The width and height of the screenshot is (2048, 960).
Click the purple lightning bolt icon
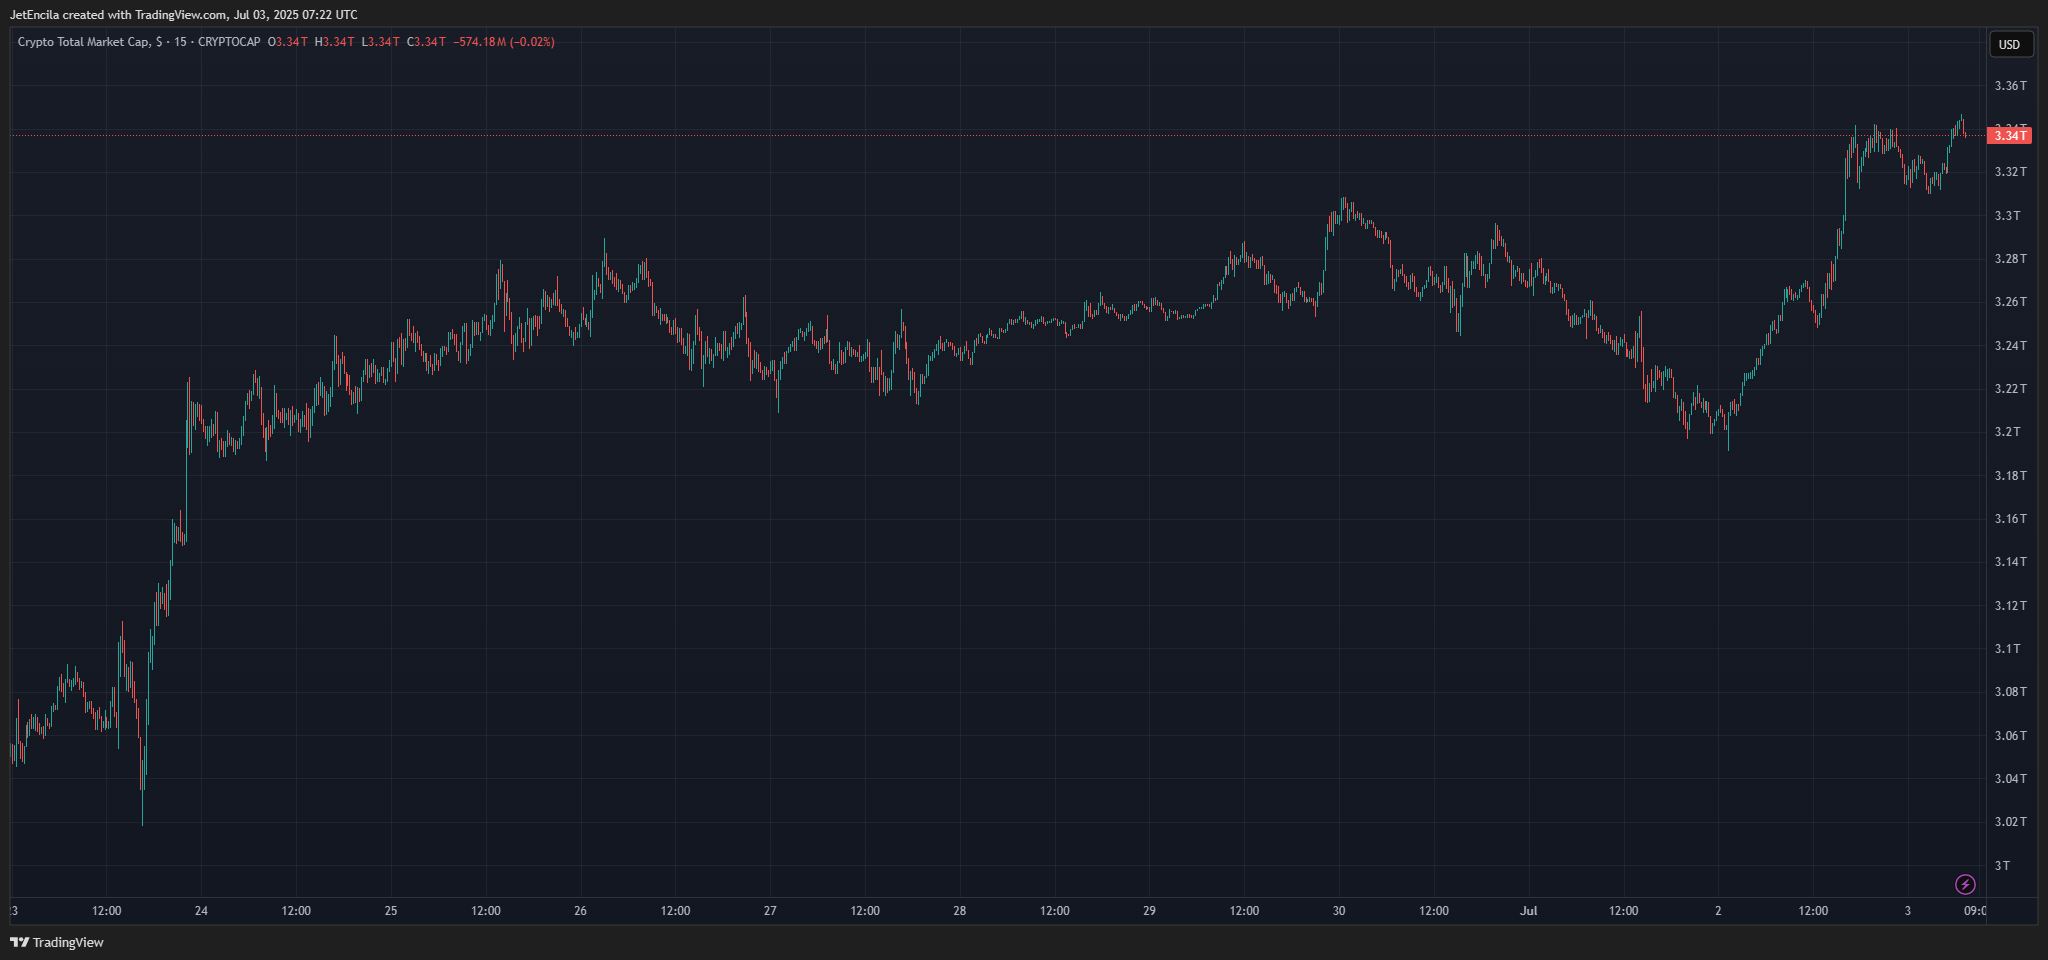pos(1965,884)
